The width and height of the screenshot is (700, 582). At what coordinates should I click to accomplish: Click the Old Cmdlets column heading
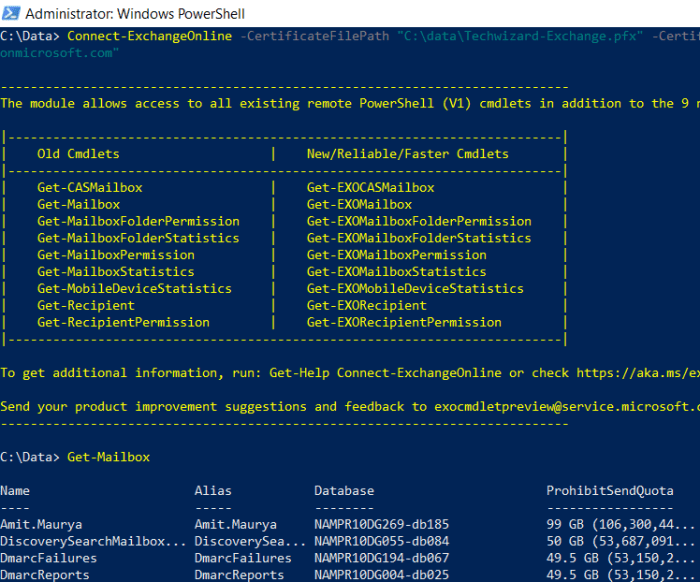point(78,154)
